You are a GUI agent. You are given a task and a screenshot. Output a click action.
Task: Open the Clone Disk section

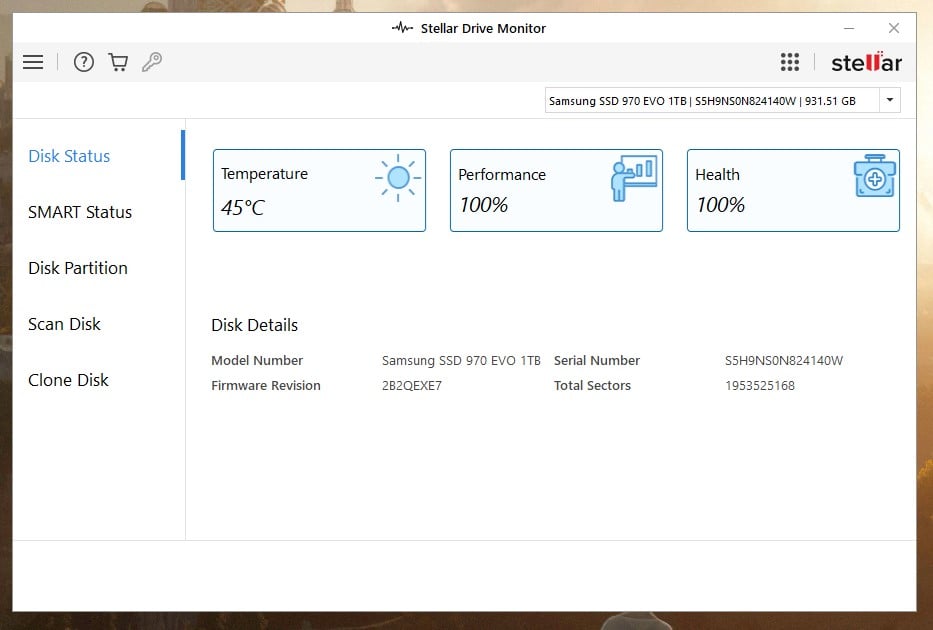[68, 380]
